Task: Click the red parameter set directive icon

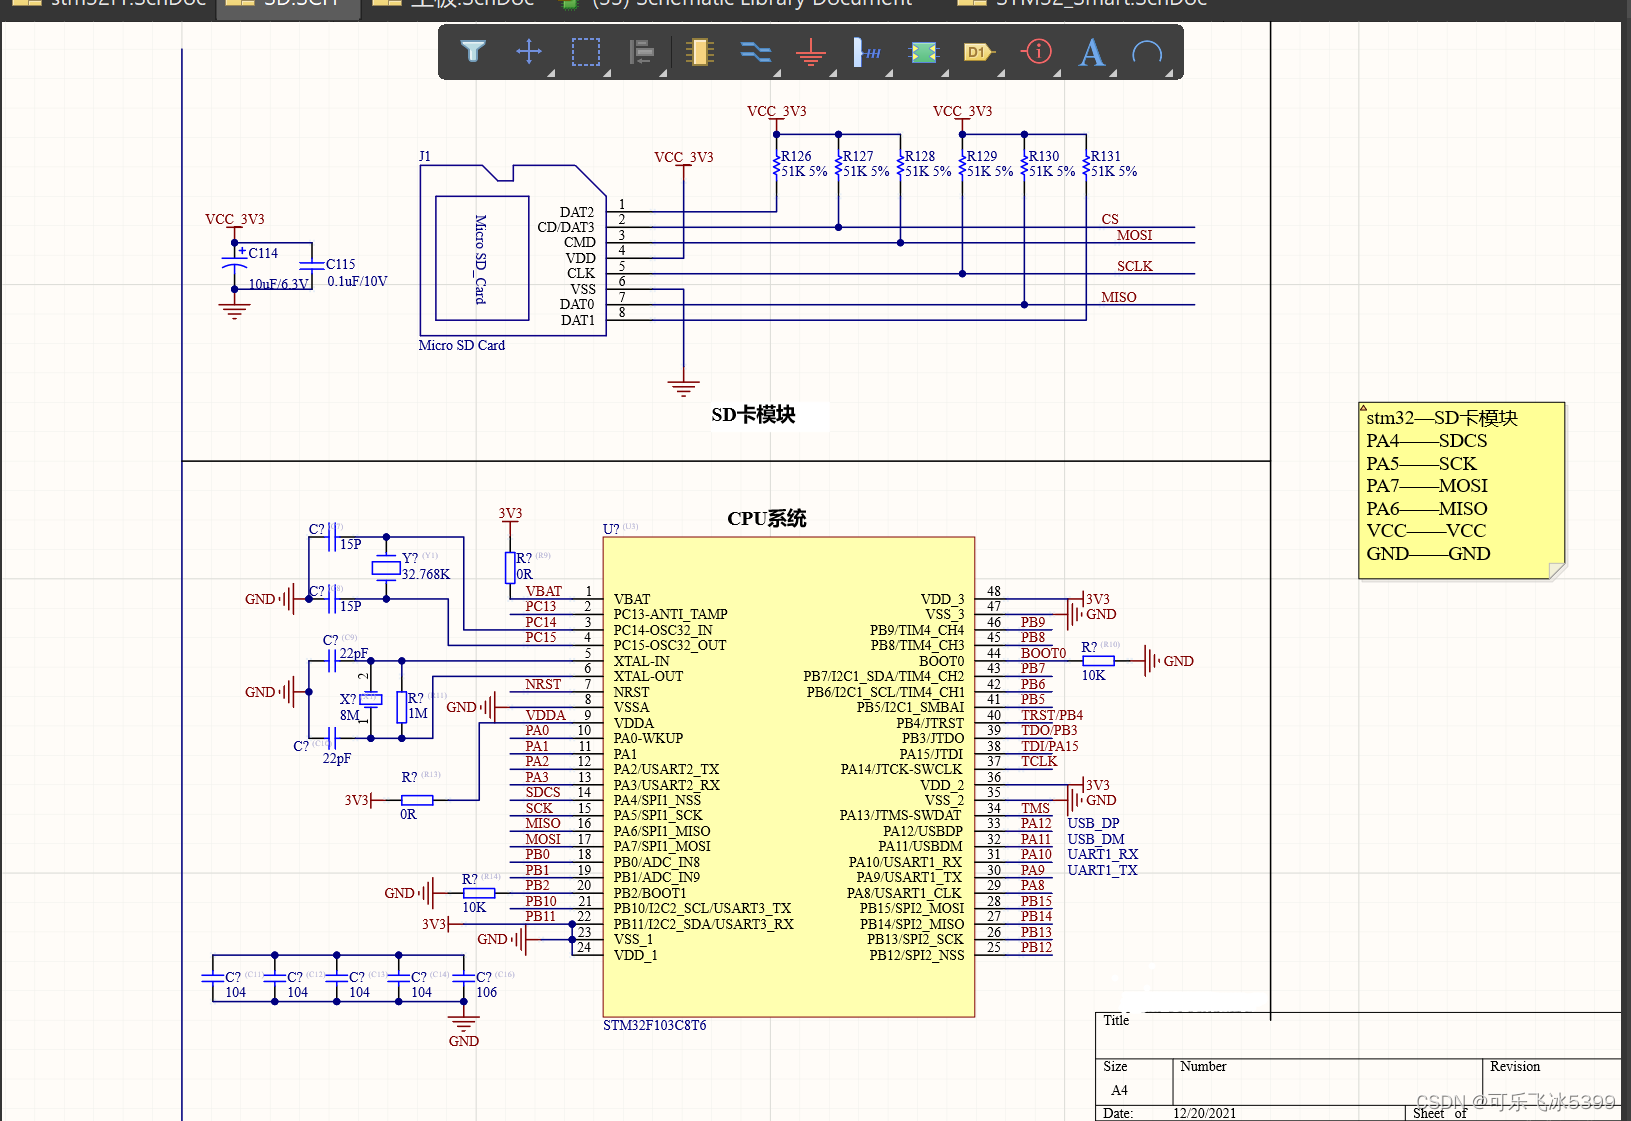Action: (x=1037, y=51)
